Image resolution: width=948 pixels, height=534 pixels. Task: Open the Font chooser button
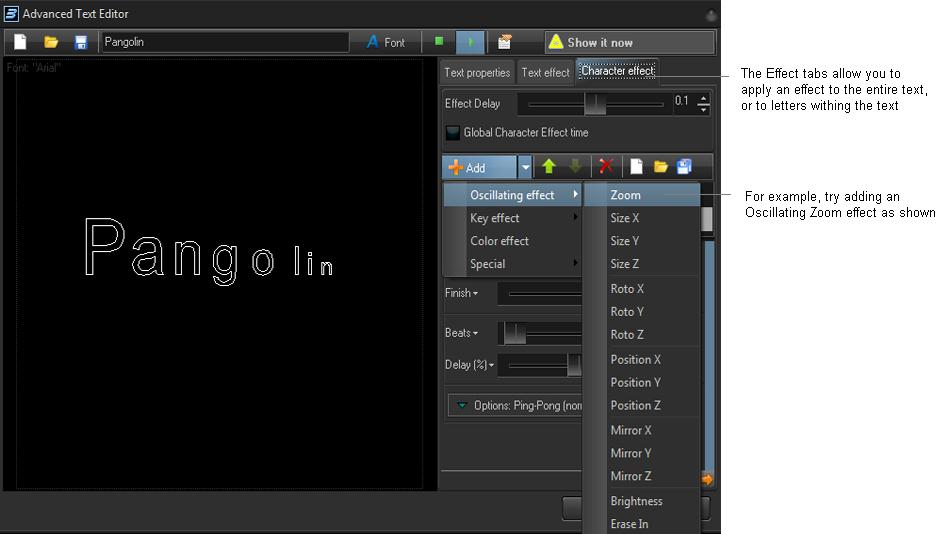[386, 42]
